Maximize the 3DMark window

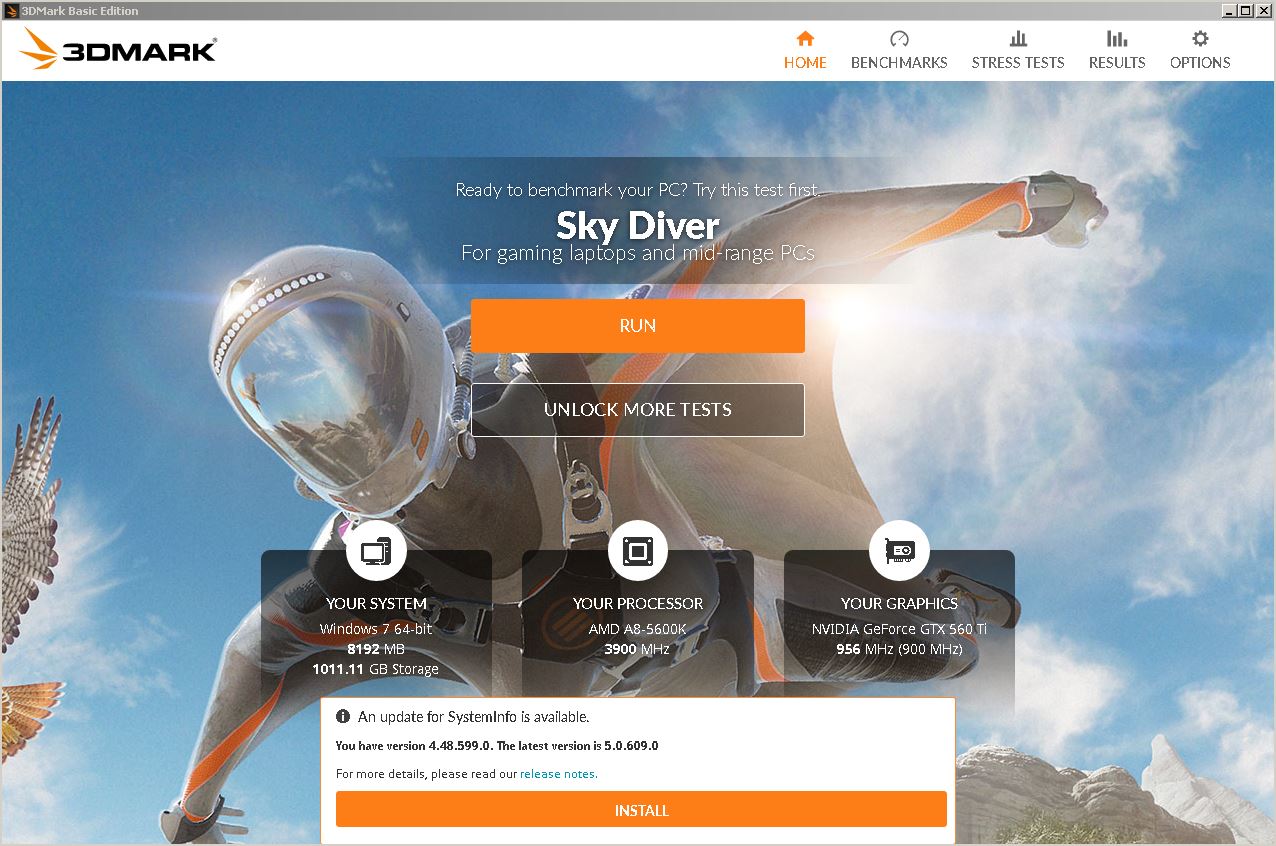1245,10
